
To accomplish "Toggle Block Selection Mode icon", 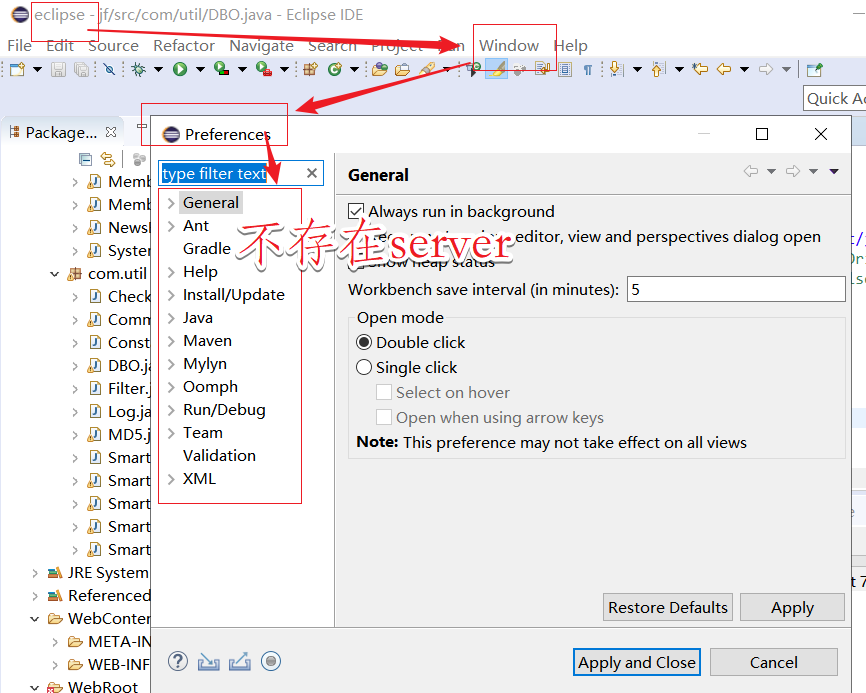I will pyautogui.click(x=564, y=70).
